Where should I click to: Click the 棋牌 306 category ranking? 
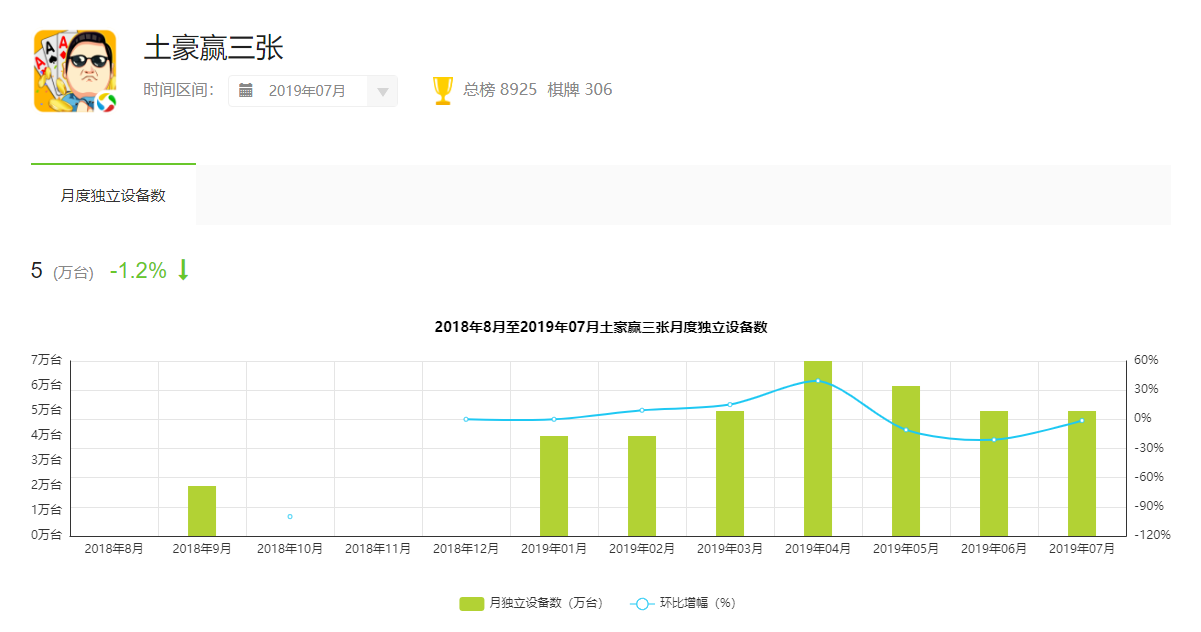(x=580, y=90)
